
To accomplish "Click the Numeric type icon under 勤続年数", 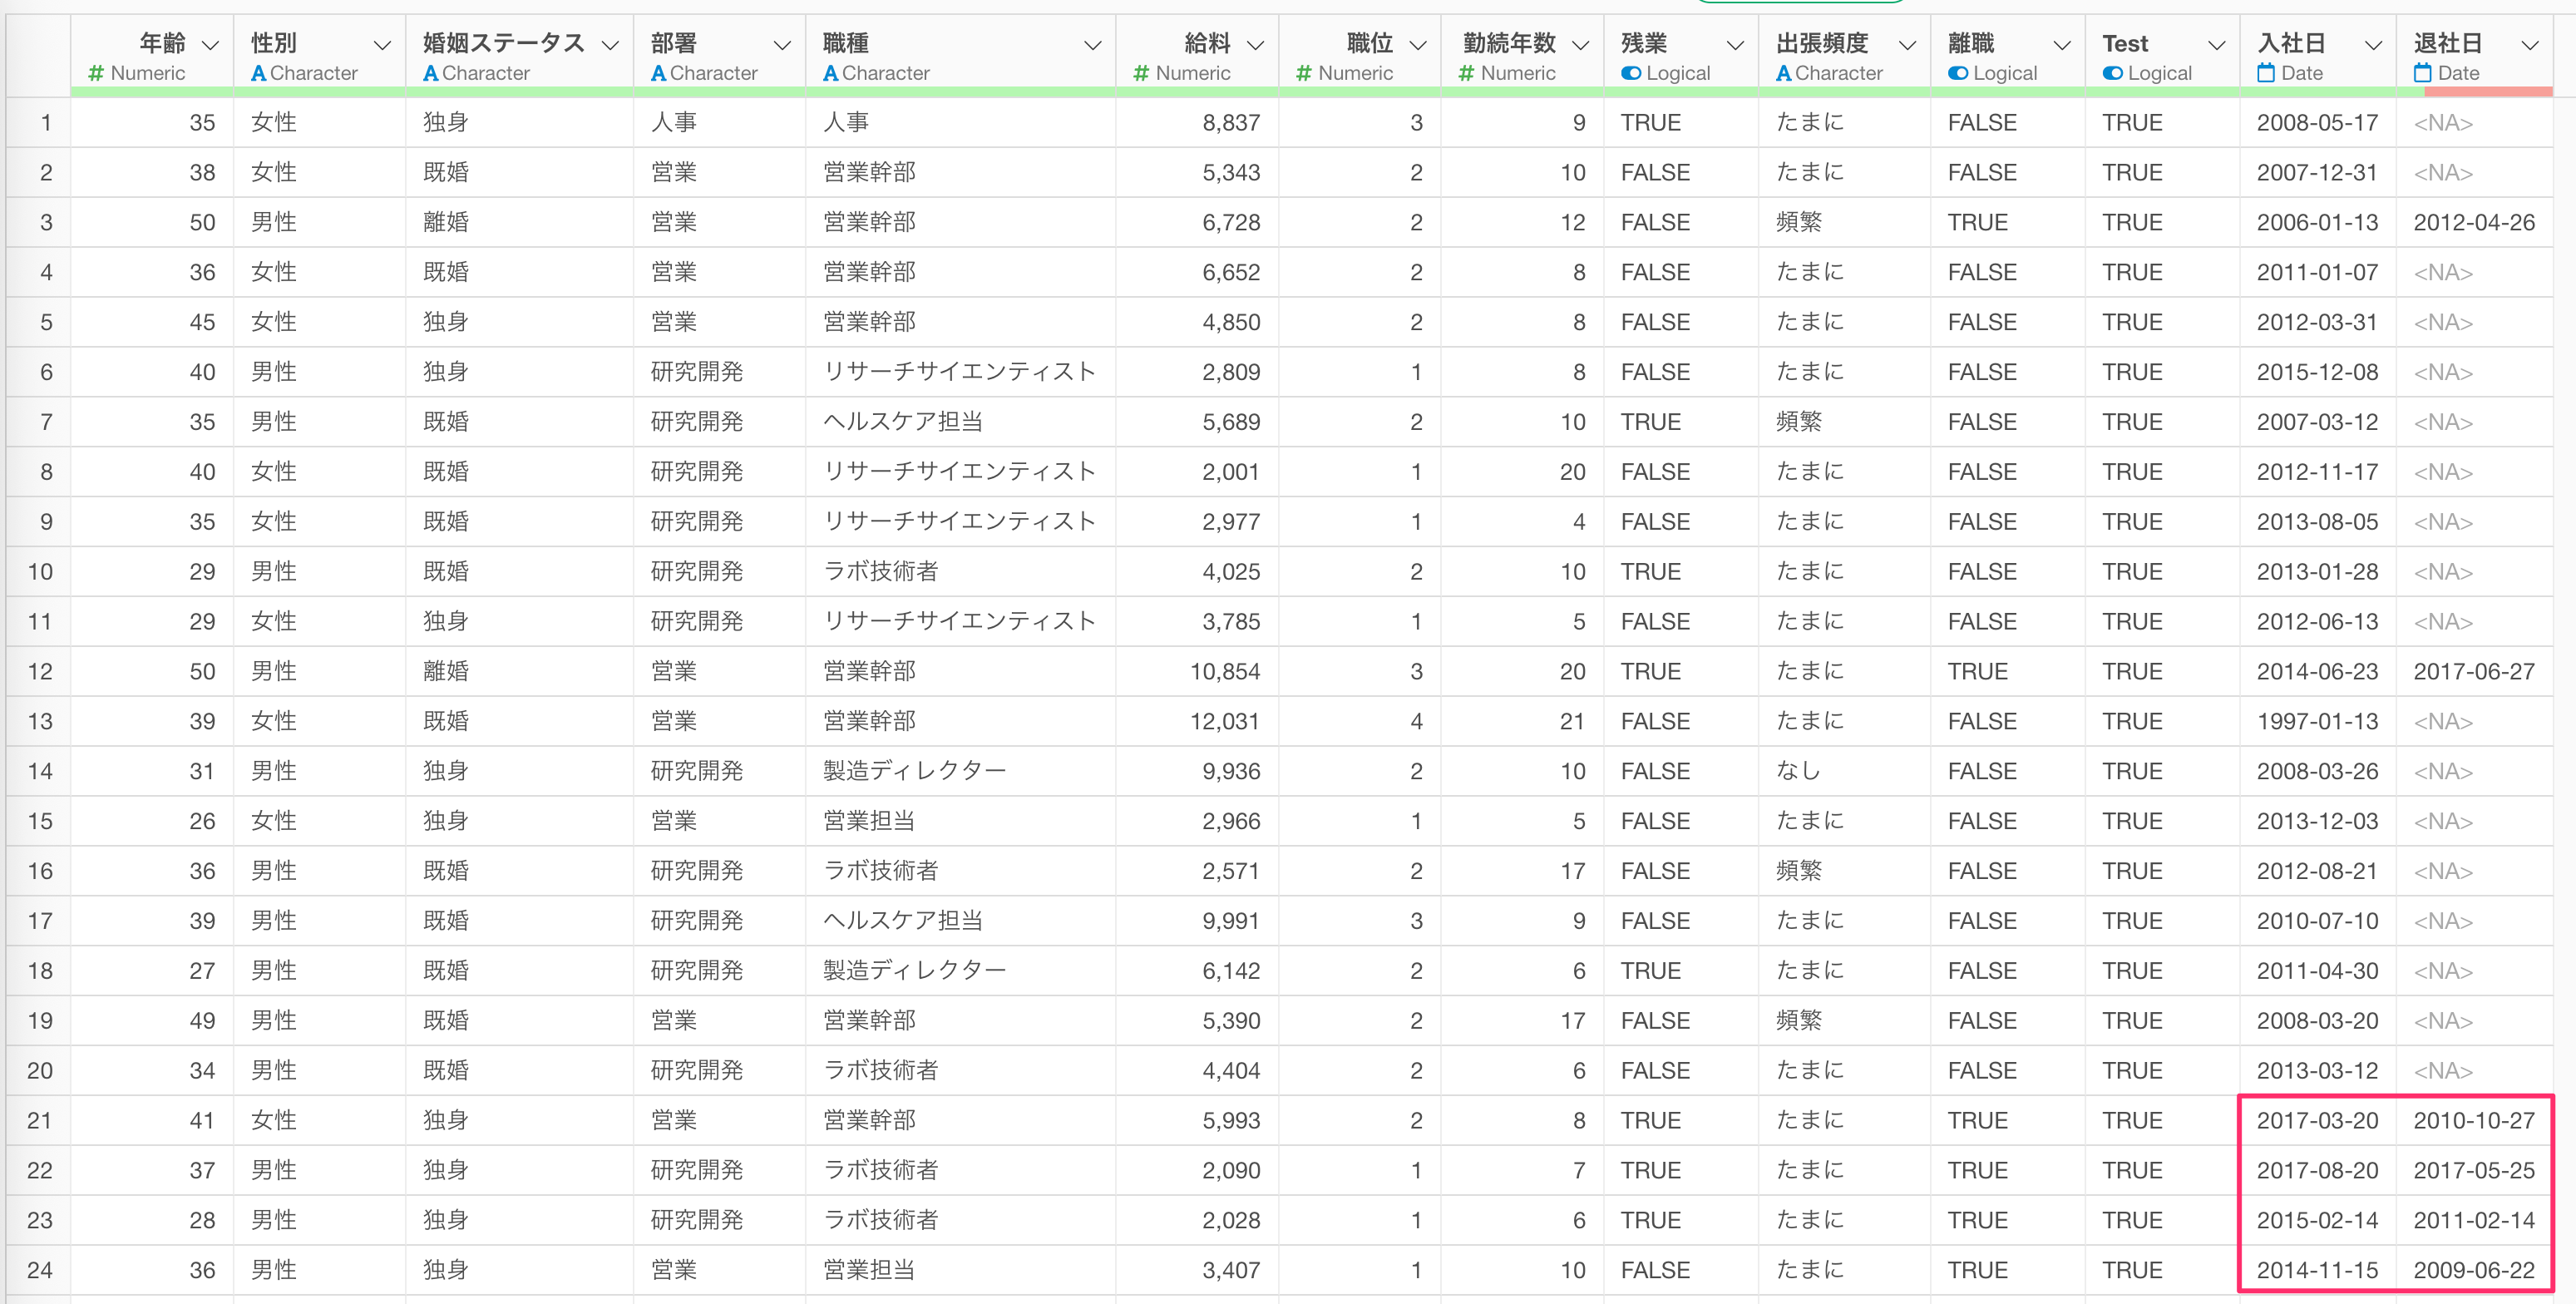I will [x=1466, y=73].
